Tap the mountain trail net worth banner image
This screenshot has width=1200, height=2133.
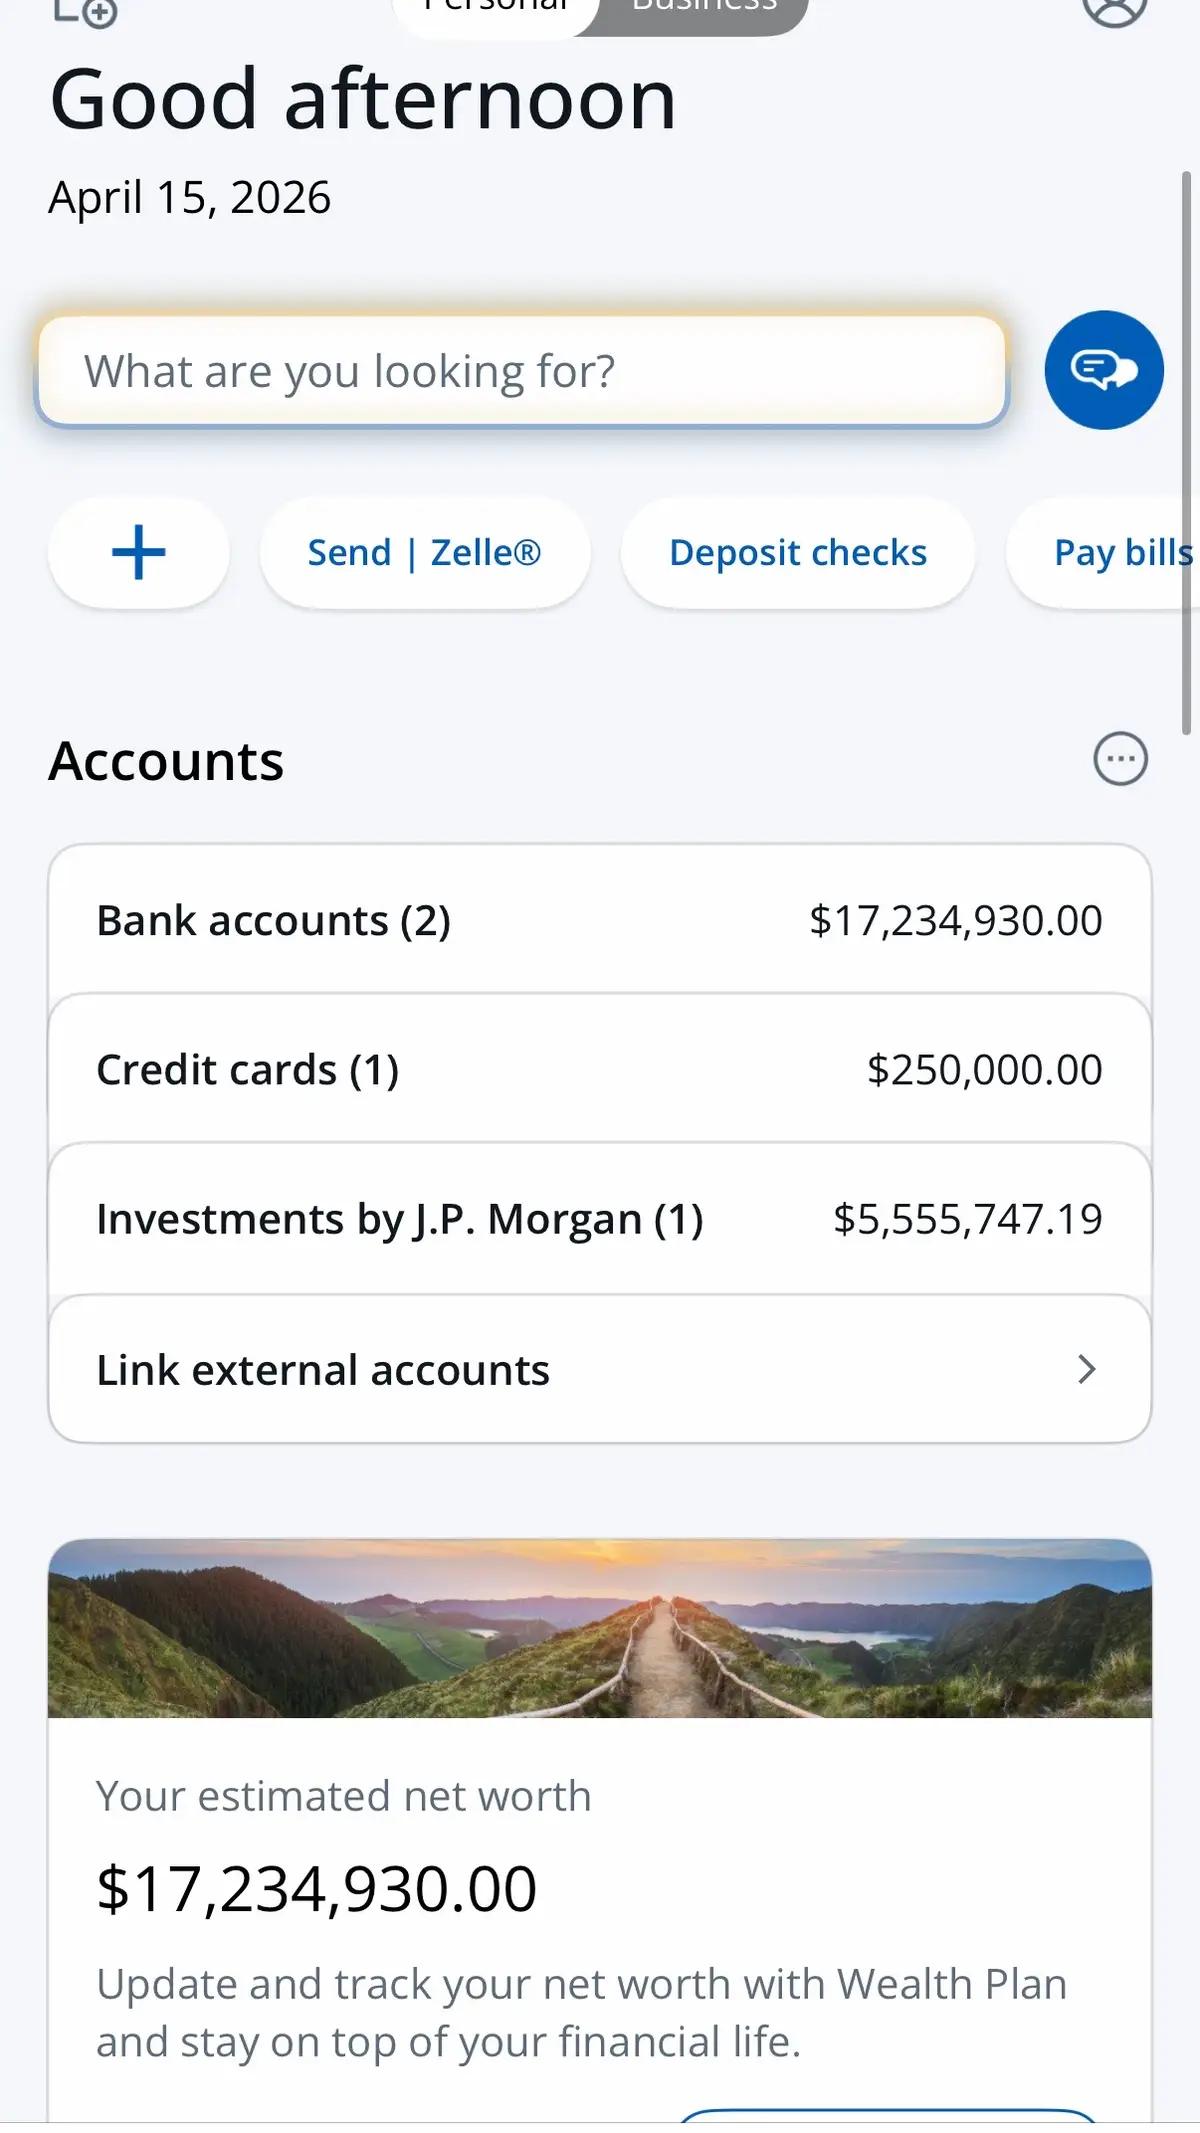(x=600, y=1628)
